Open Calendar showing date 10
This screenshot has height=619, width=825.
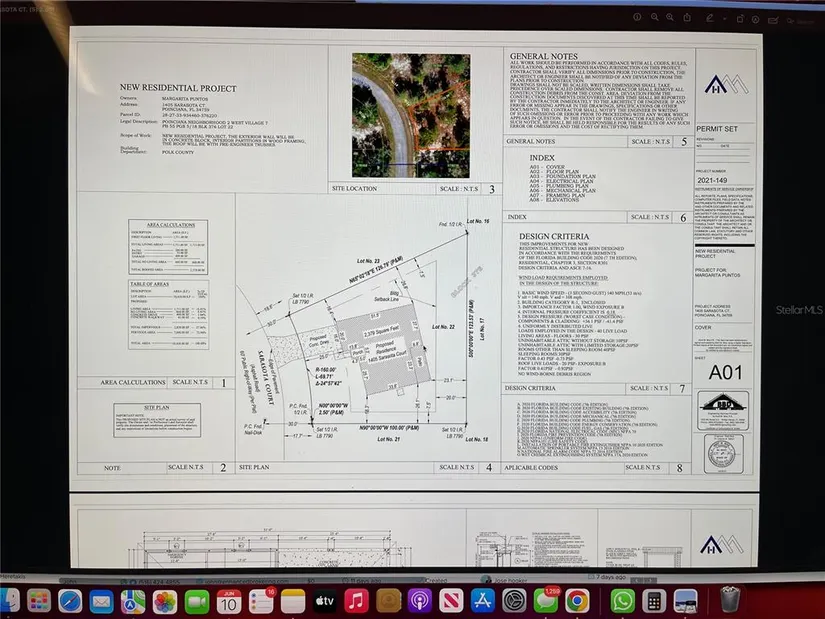click(229, 600)
